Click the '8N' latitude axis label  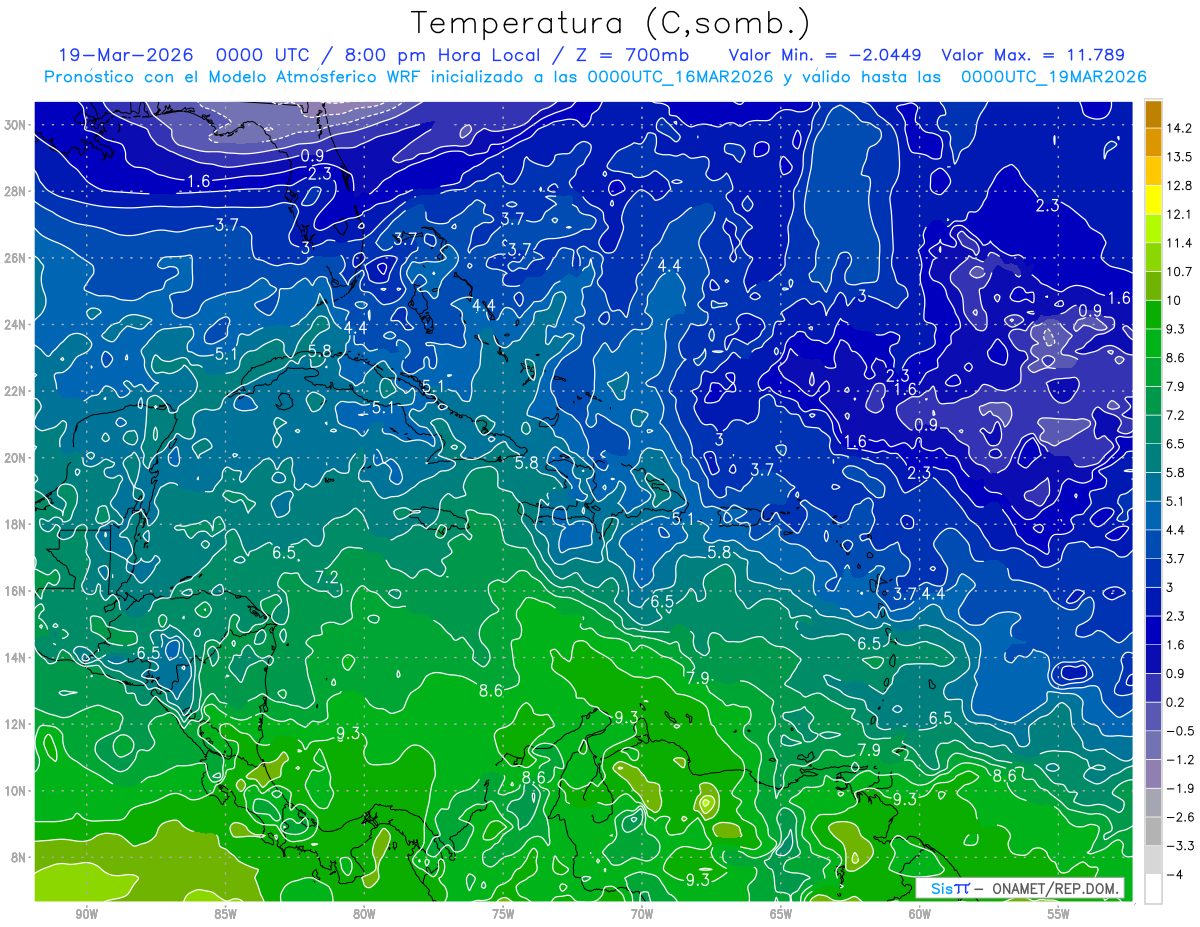(x=19, y=857)
